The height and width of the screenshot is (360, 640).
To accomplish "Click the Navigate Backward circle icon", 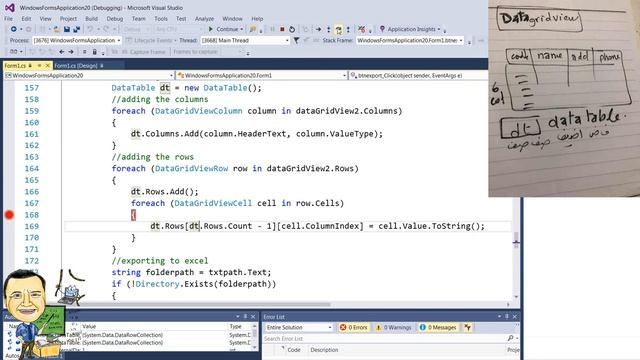I will pyautogui.click(x=13, y=29).
